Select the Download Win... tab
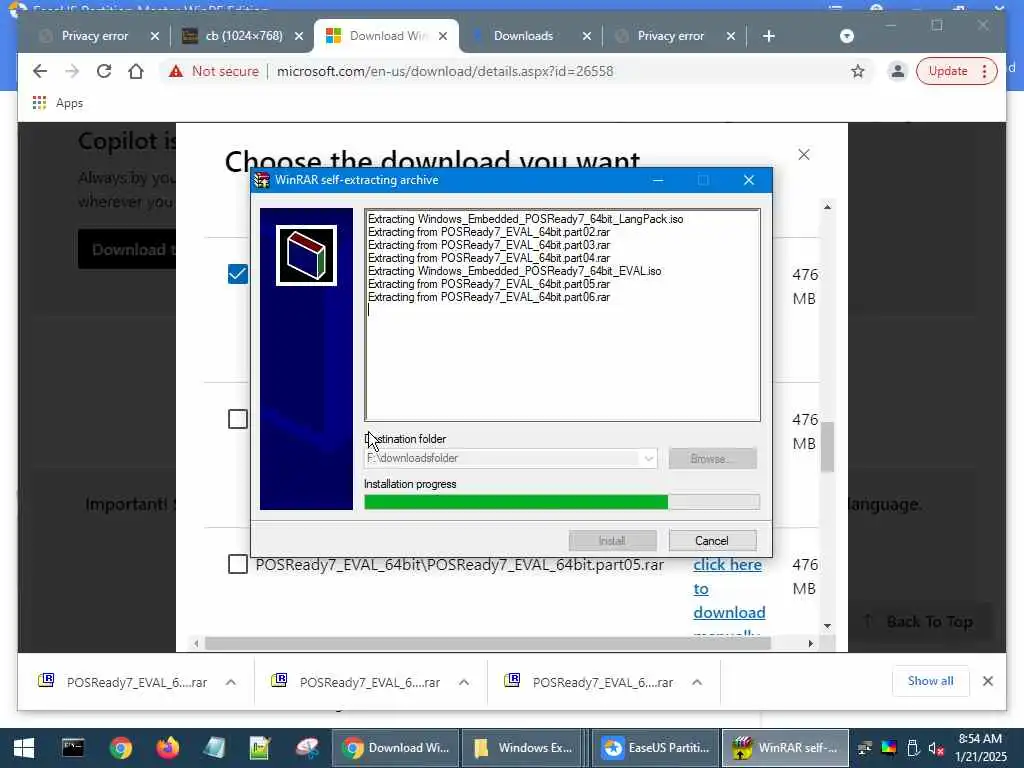Image resolution: width=1024 pixels, height=768 pixels. click(x=387, y=36)
